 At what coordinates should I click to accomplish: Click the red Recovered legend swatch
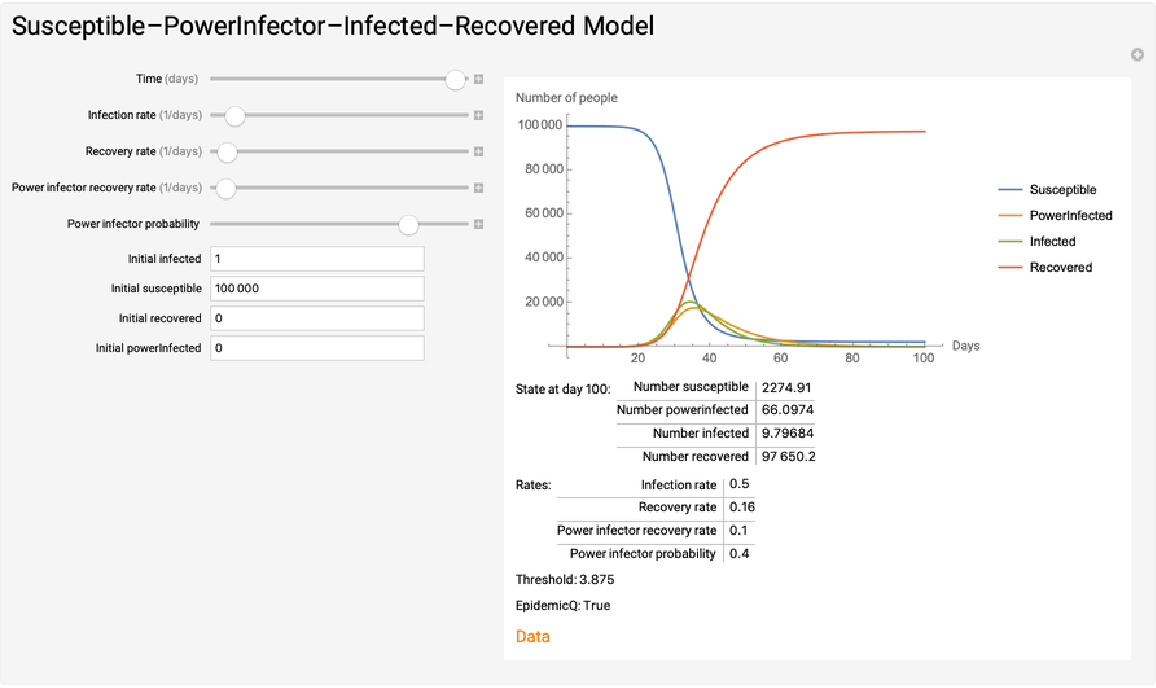1009,268
